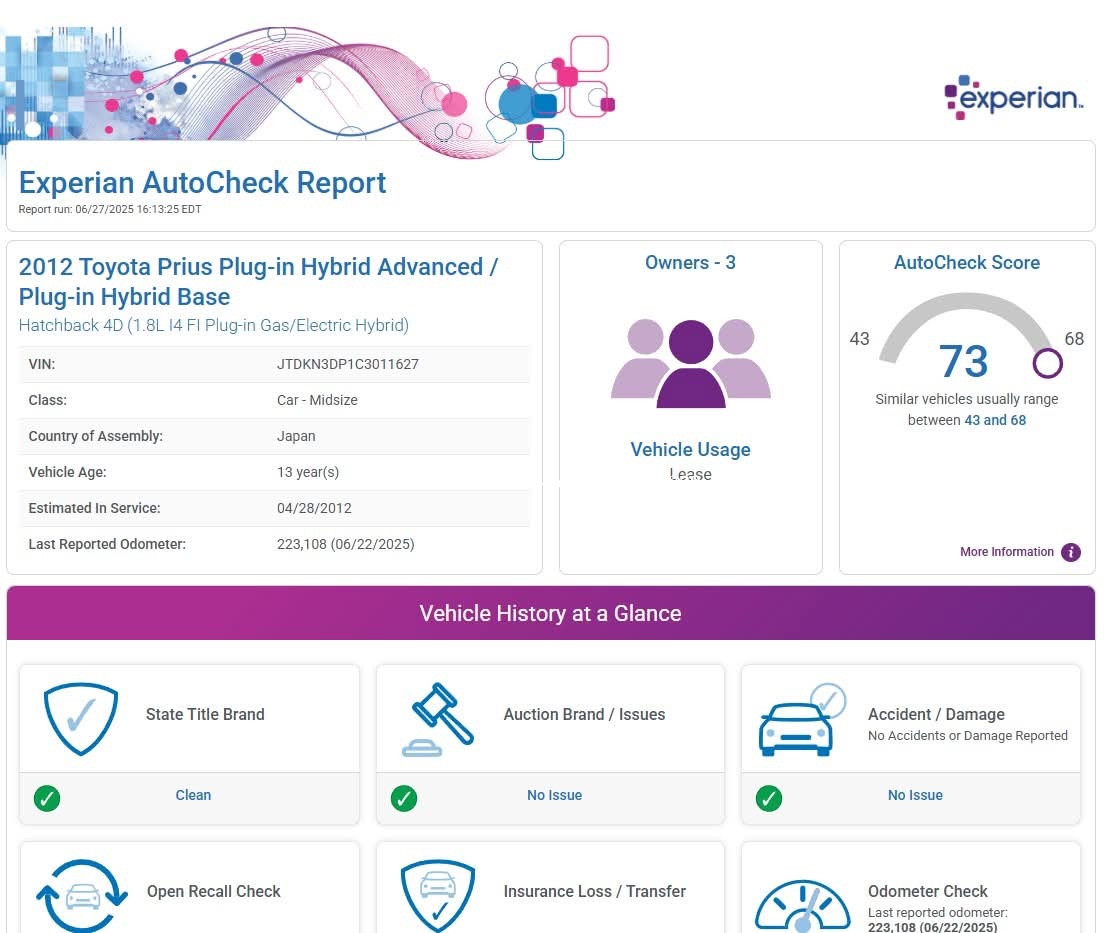Click the similar vehicles range text
Viewport: 1119px width, 933px height.
(x=967, y=410)
